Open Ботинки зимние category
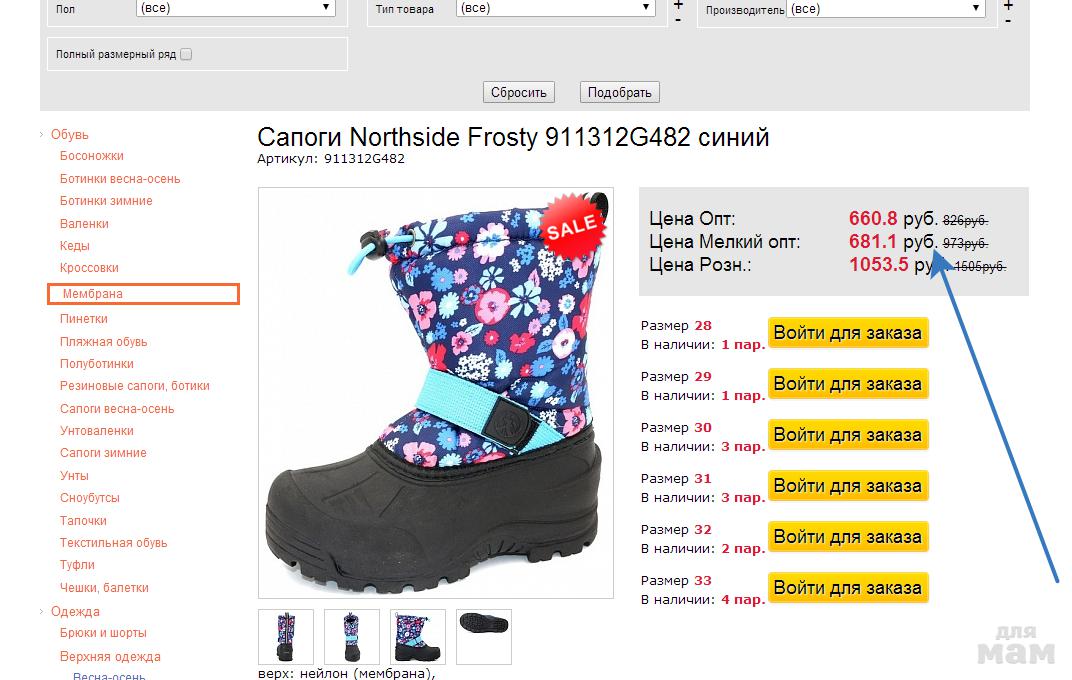Screen dimensions: 1072x680 coord(106,201)
